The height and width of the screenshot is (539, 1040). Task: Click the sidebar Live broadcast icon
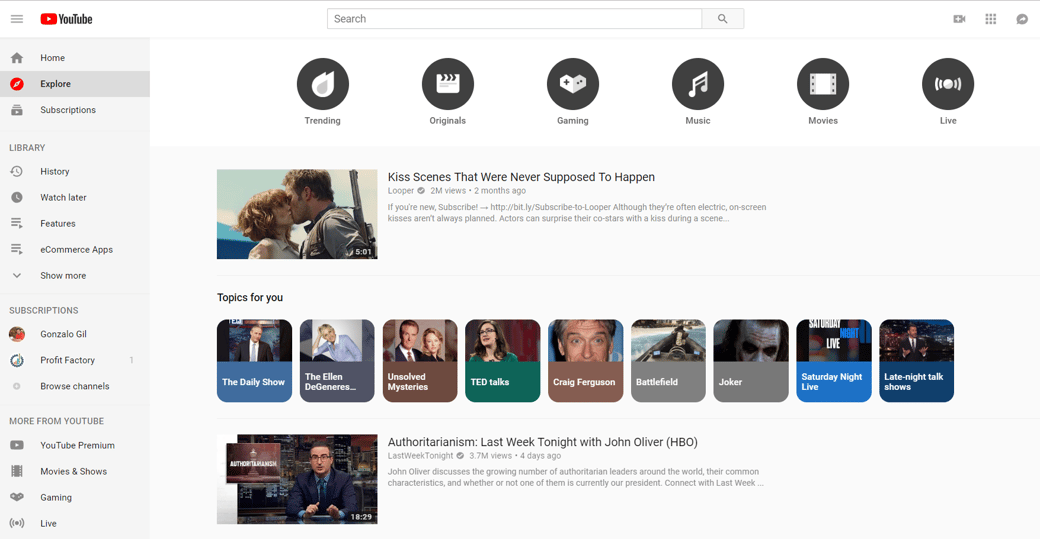17,523
